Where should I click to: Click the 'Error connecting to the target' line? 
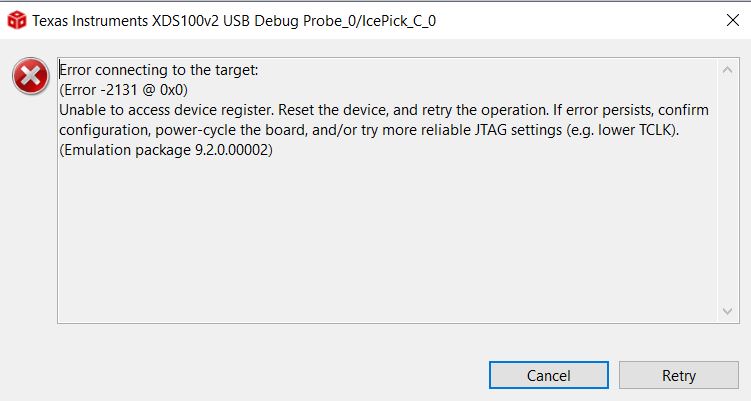tap(159, 70)
